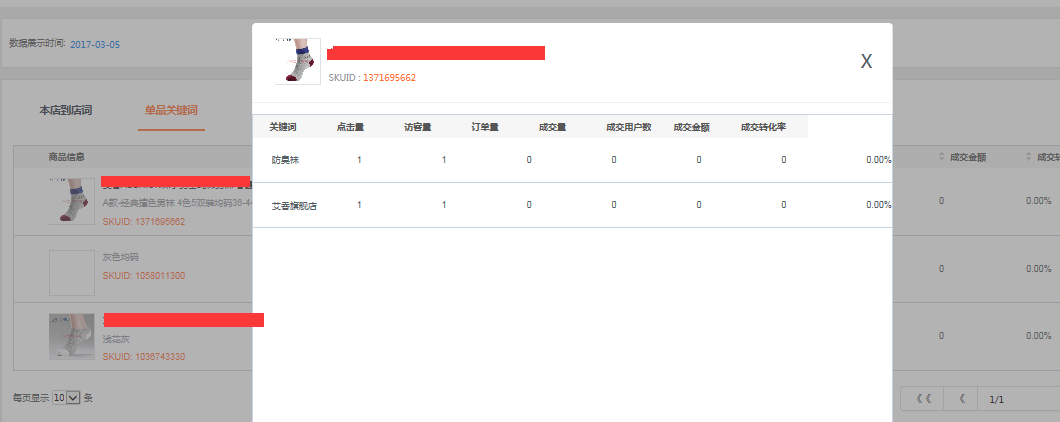
Task: Click SKUID 1036743330 in background list
Action: coord(143,357)
